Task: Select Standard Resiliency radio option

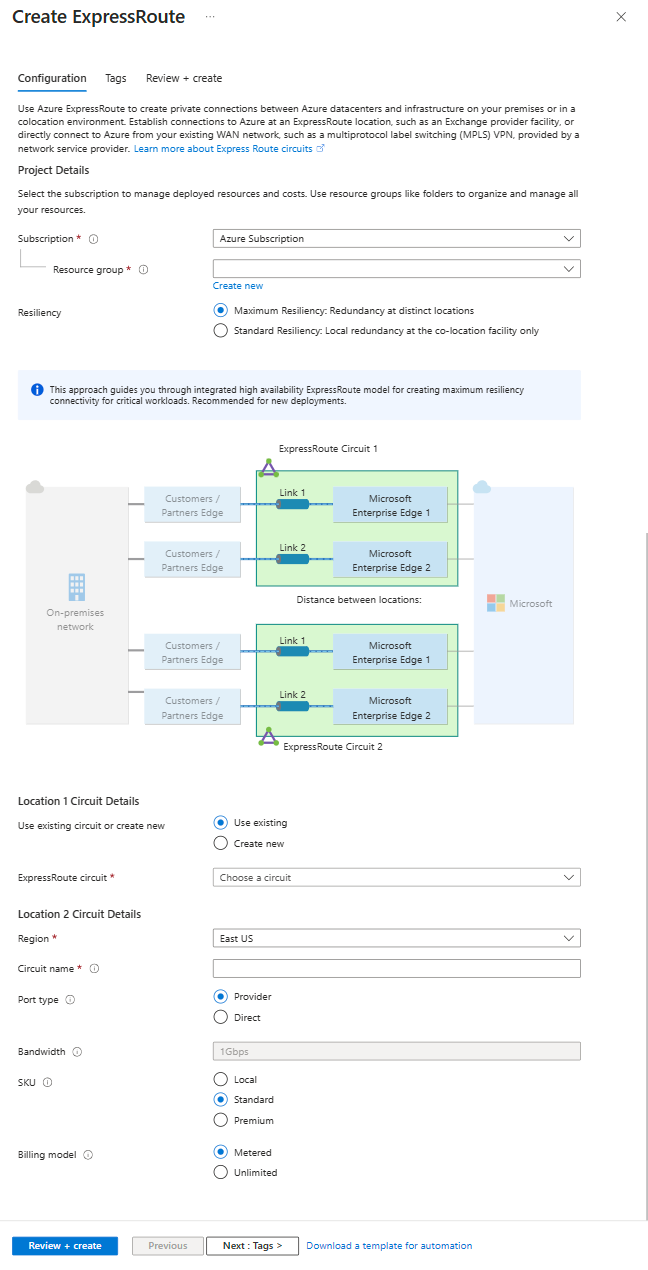Action: tap(221, 331)
